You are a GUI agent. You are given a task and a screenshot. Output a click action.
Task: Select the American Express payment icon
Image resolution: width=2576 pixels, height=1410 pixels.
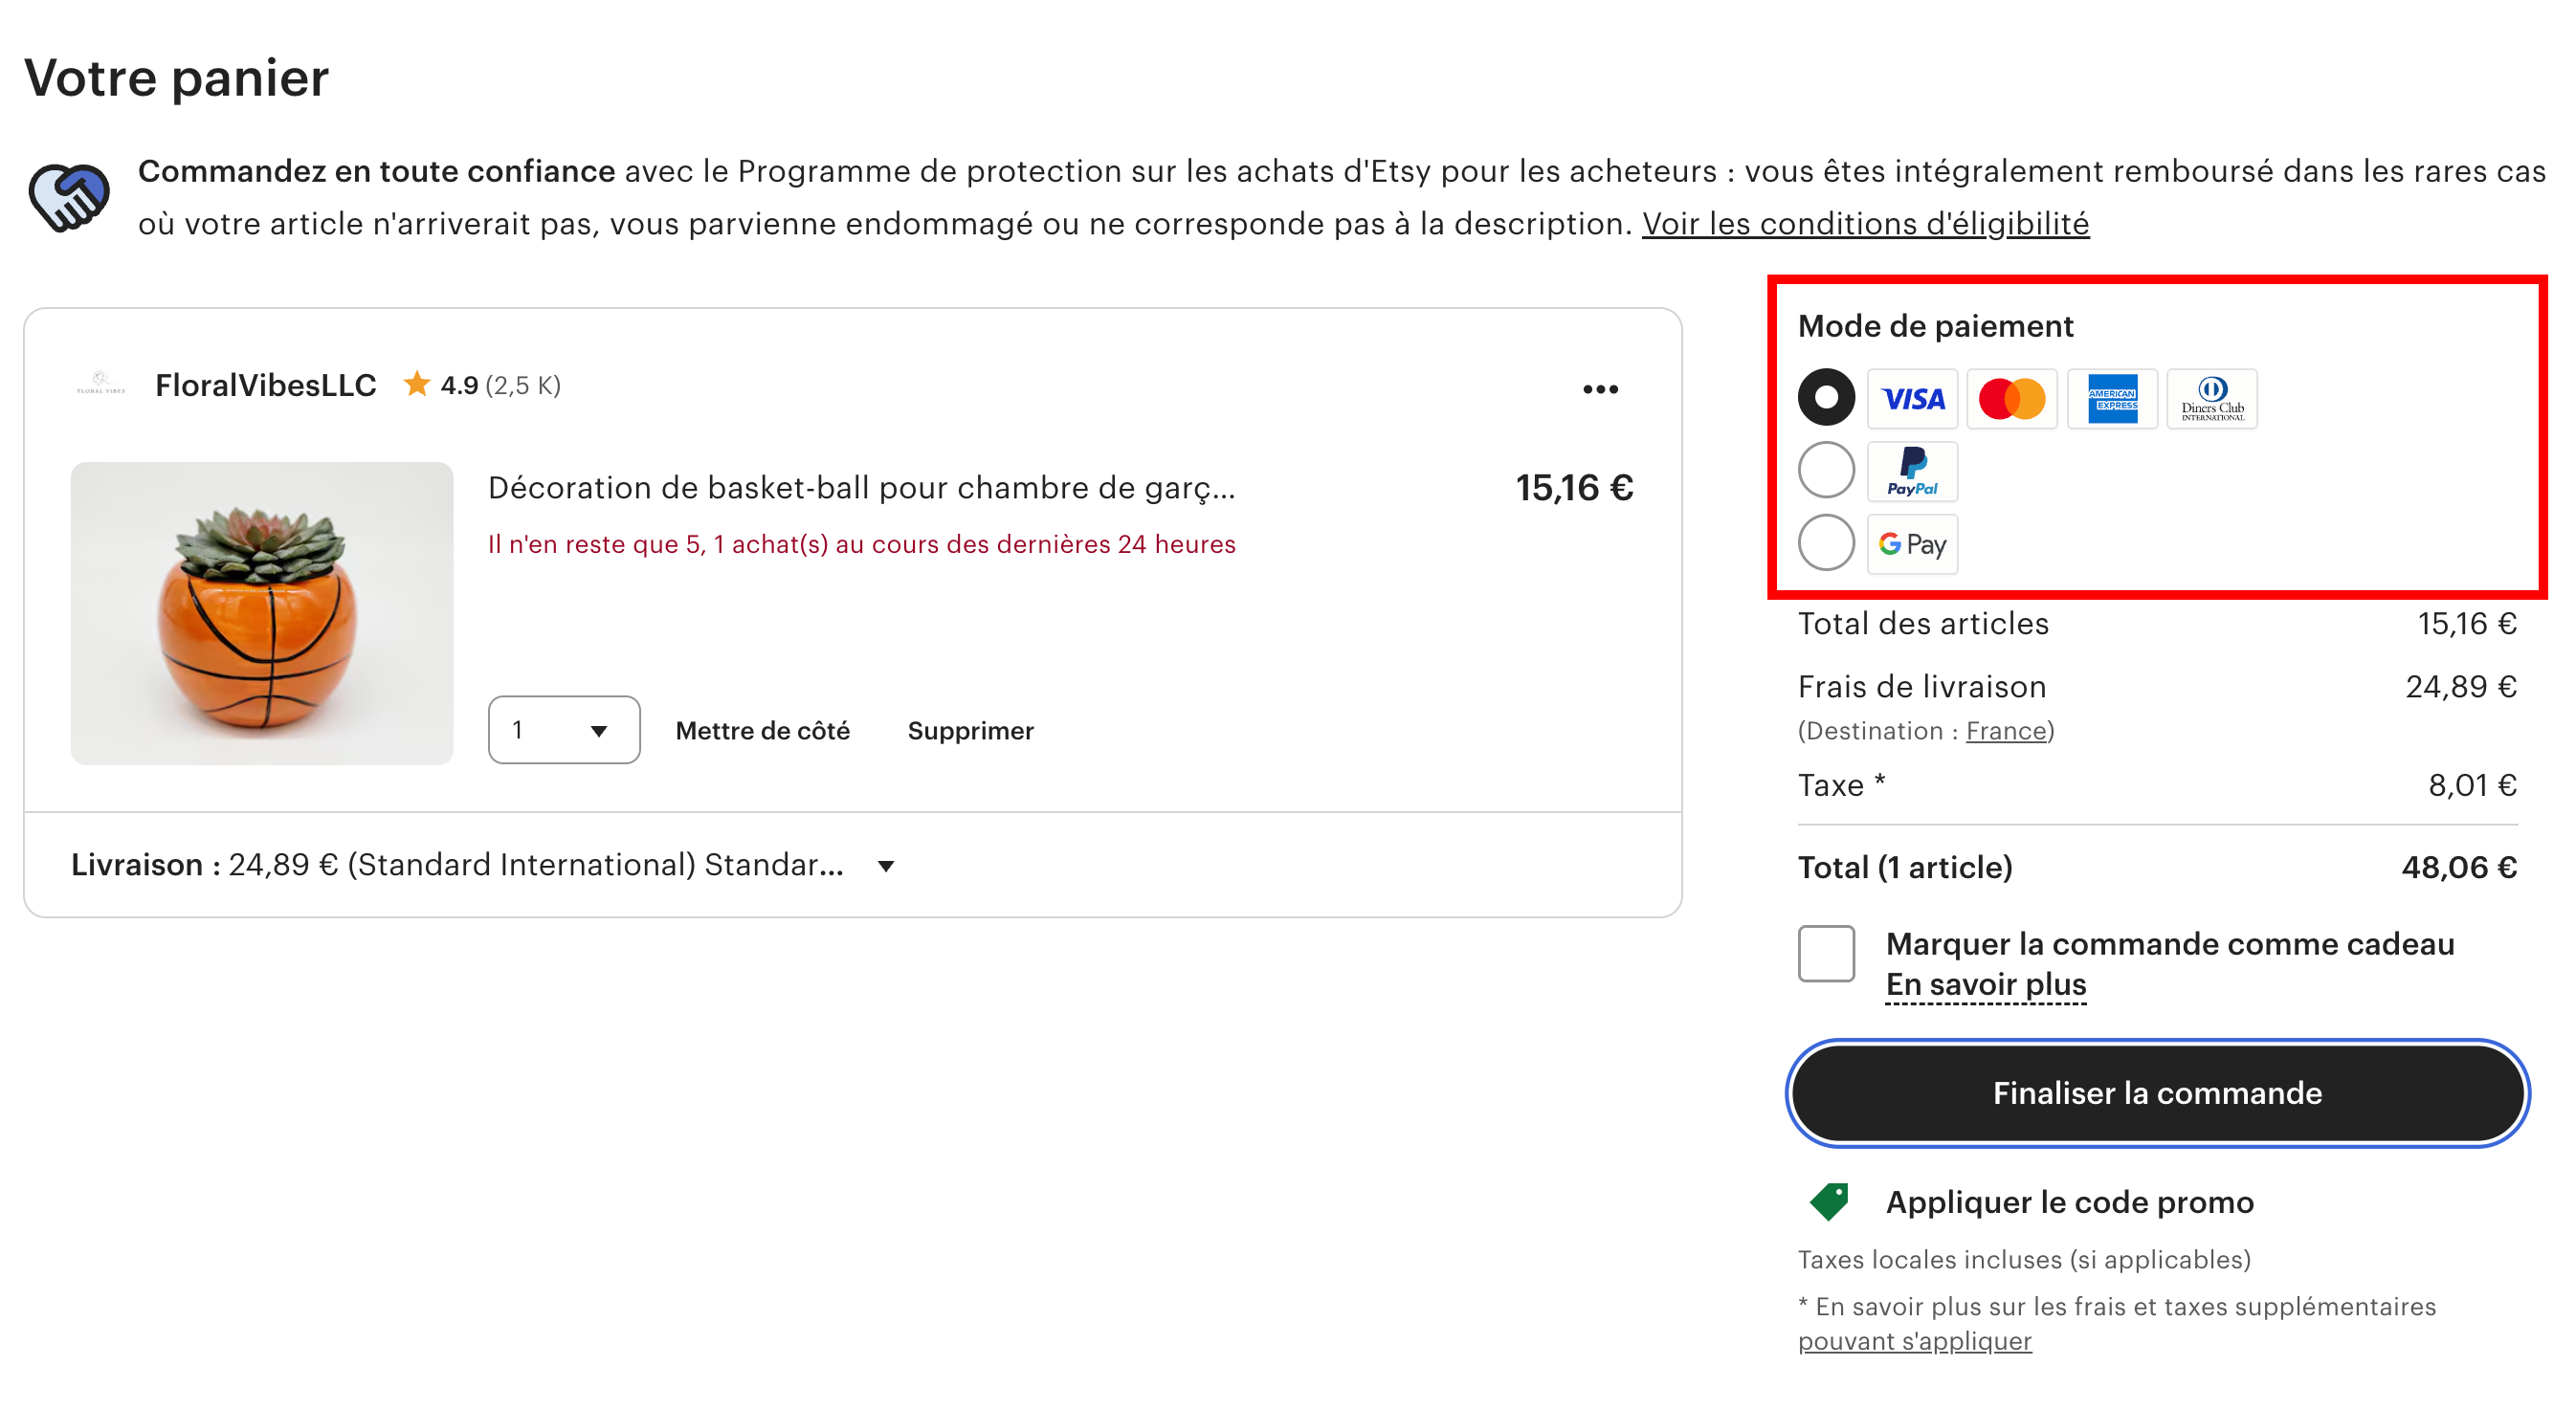click(x=2113, y=399)
